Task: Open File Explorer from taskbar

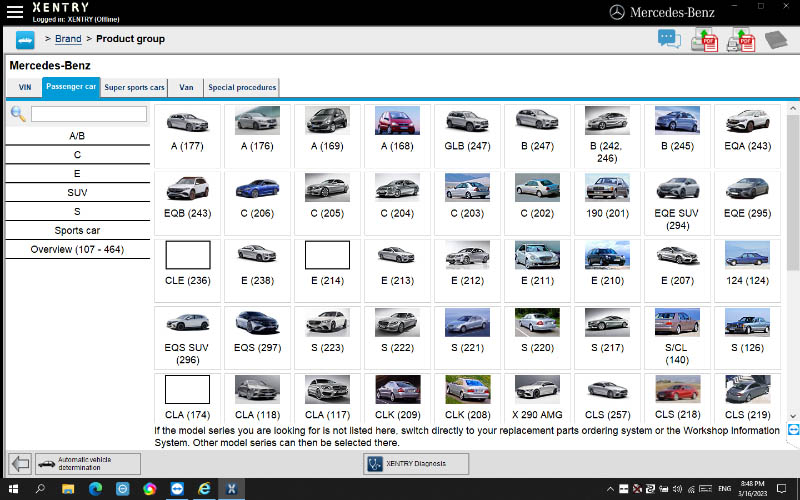Action: (68, 489)
